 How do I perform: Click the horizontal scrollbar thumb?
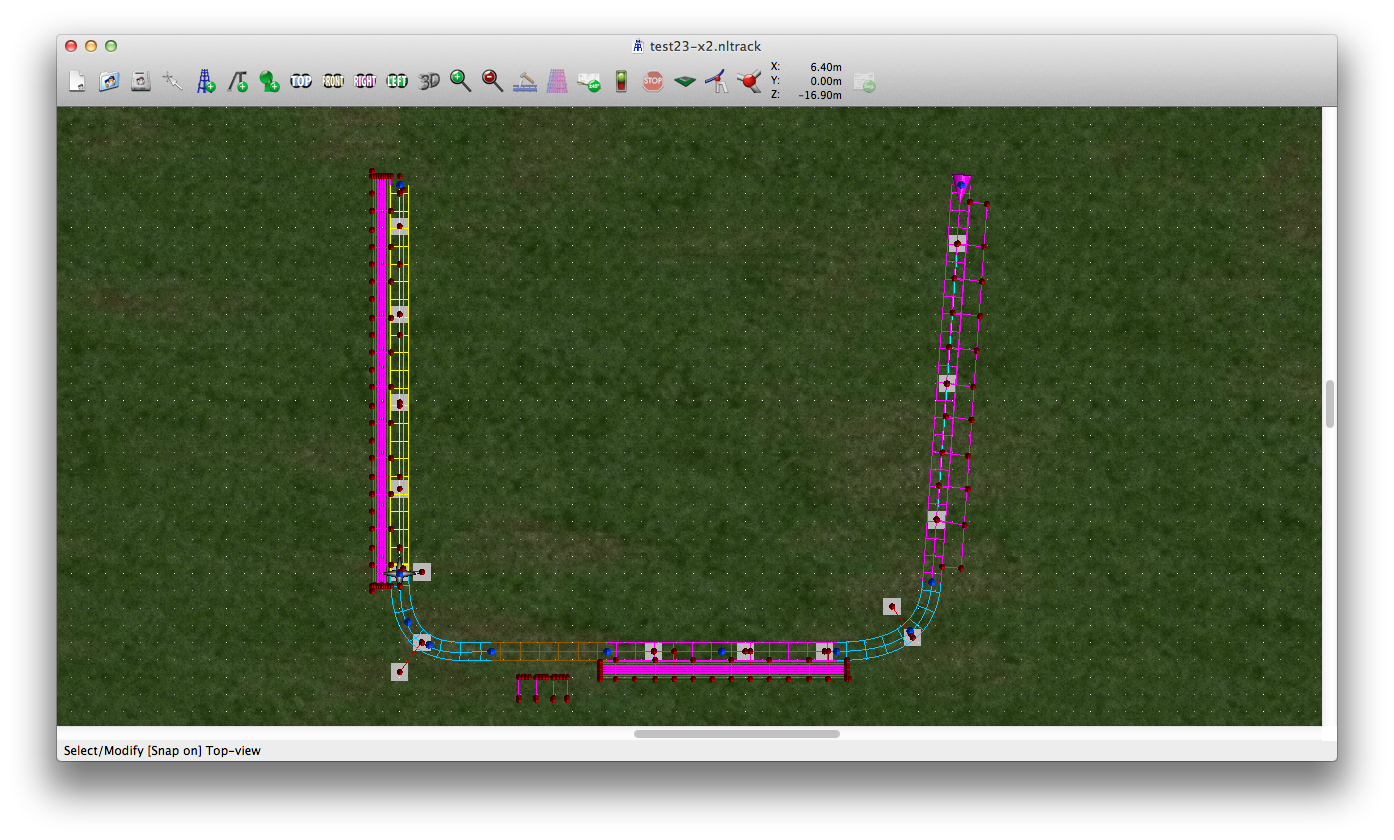point(736,734)
